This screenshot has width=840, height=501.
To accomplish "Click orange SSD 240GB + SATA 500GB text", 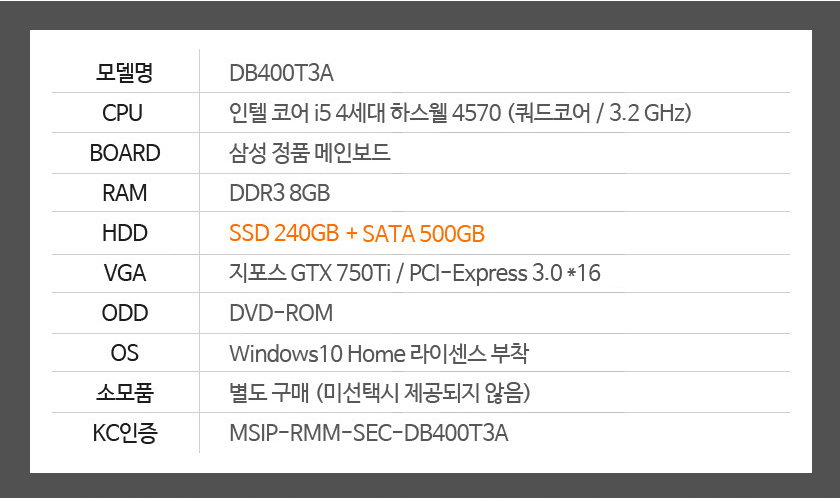I will [x=357, y=234].
